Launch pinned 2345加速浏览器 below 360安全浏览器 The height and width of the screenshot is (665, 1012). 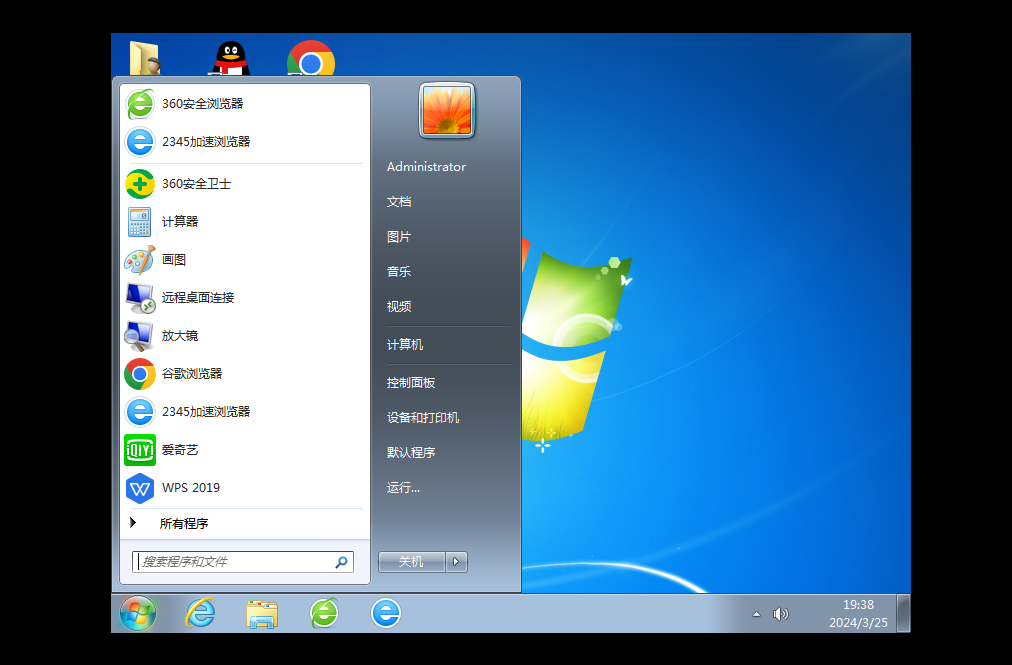click(245, 142)
